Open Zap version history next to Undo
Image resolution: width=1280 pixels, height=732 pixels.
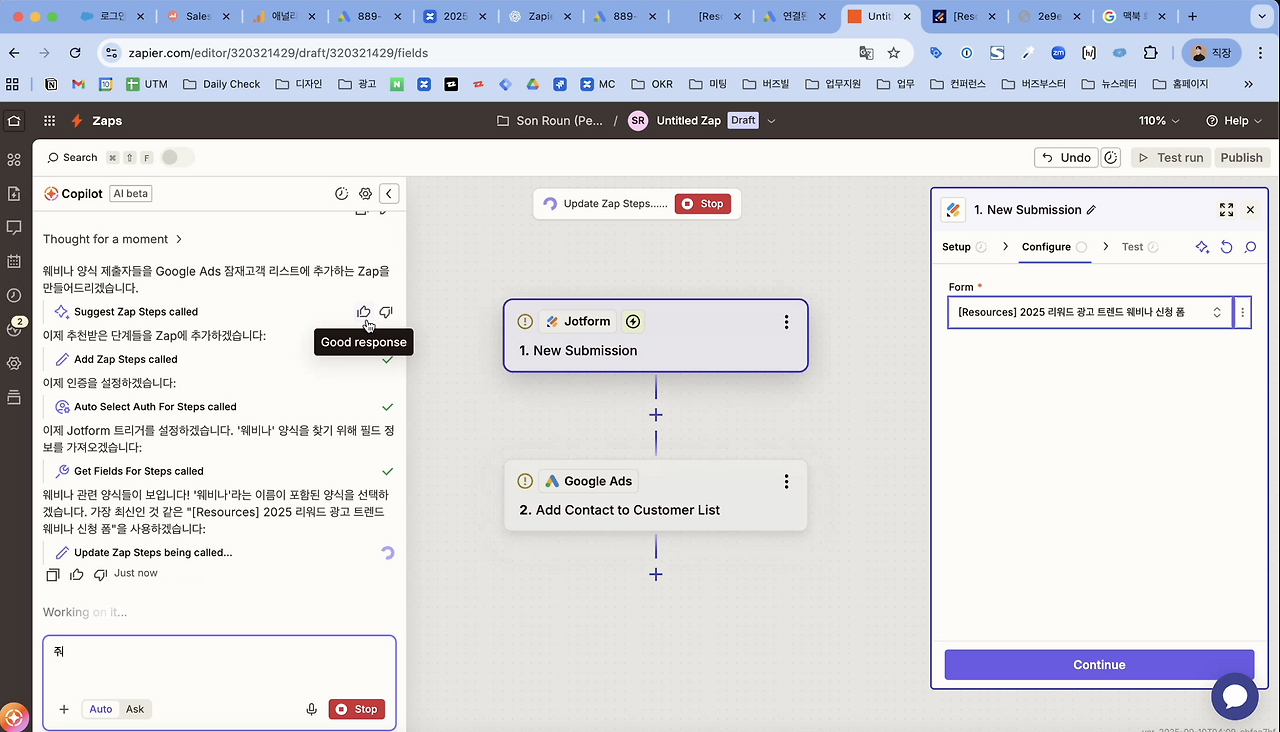click(x=1111, y=157)
